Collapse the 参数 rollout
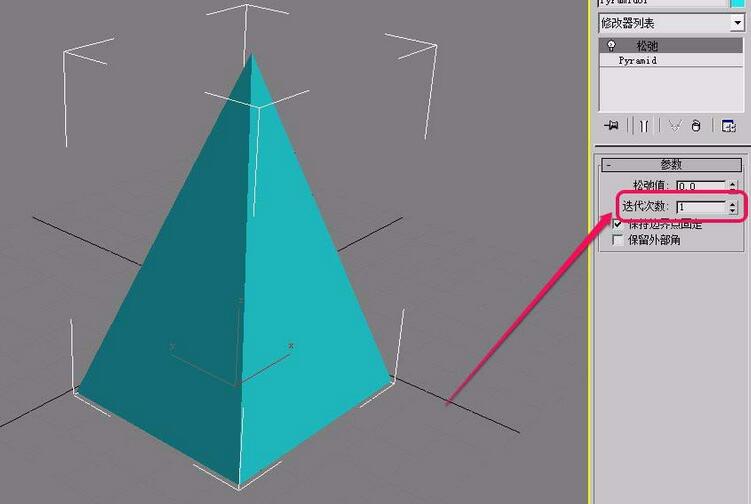The width and height of the screenshot is (751, 504). [671, 164]
